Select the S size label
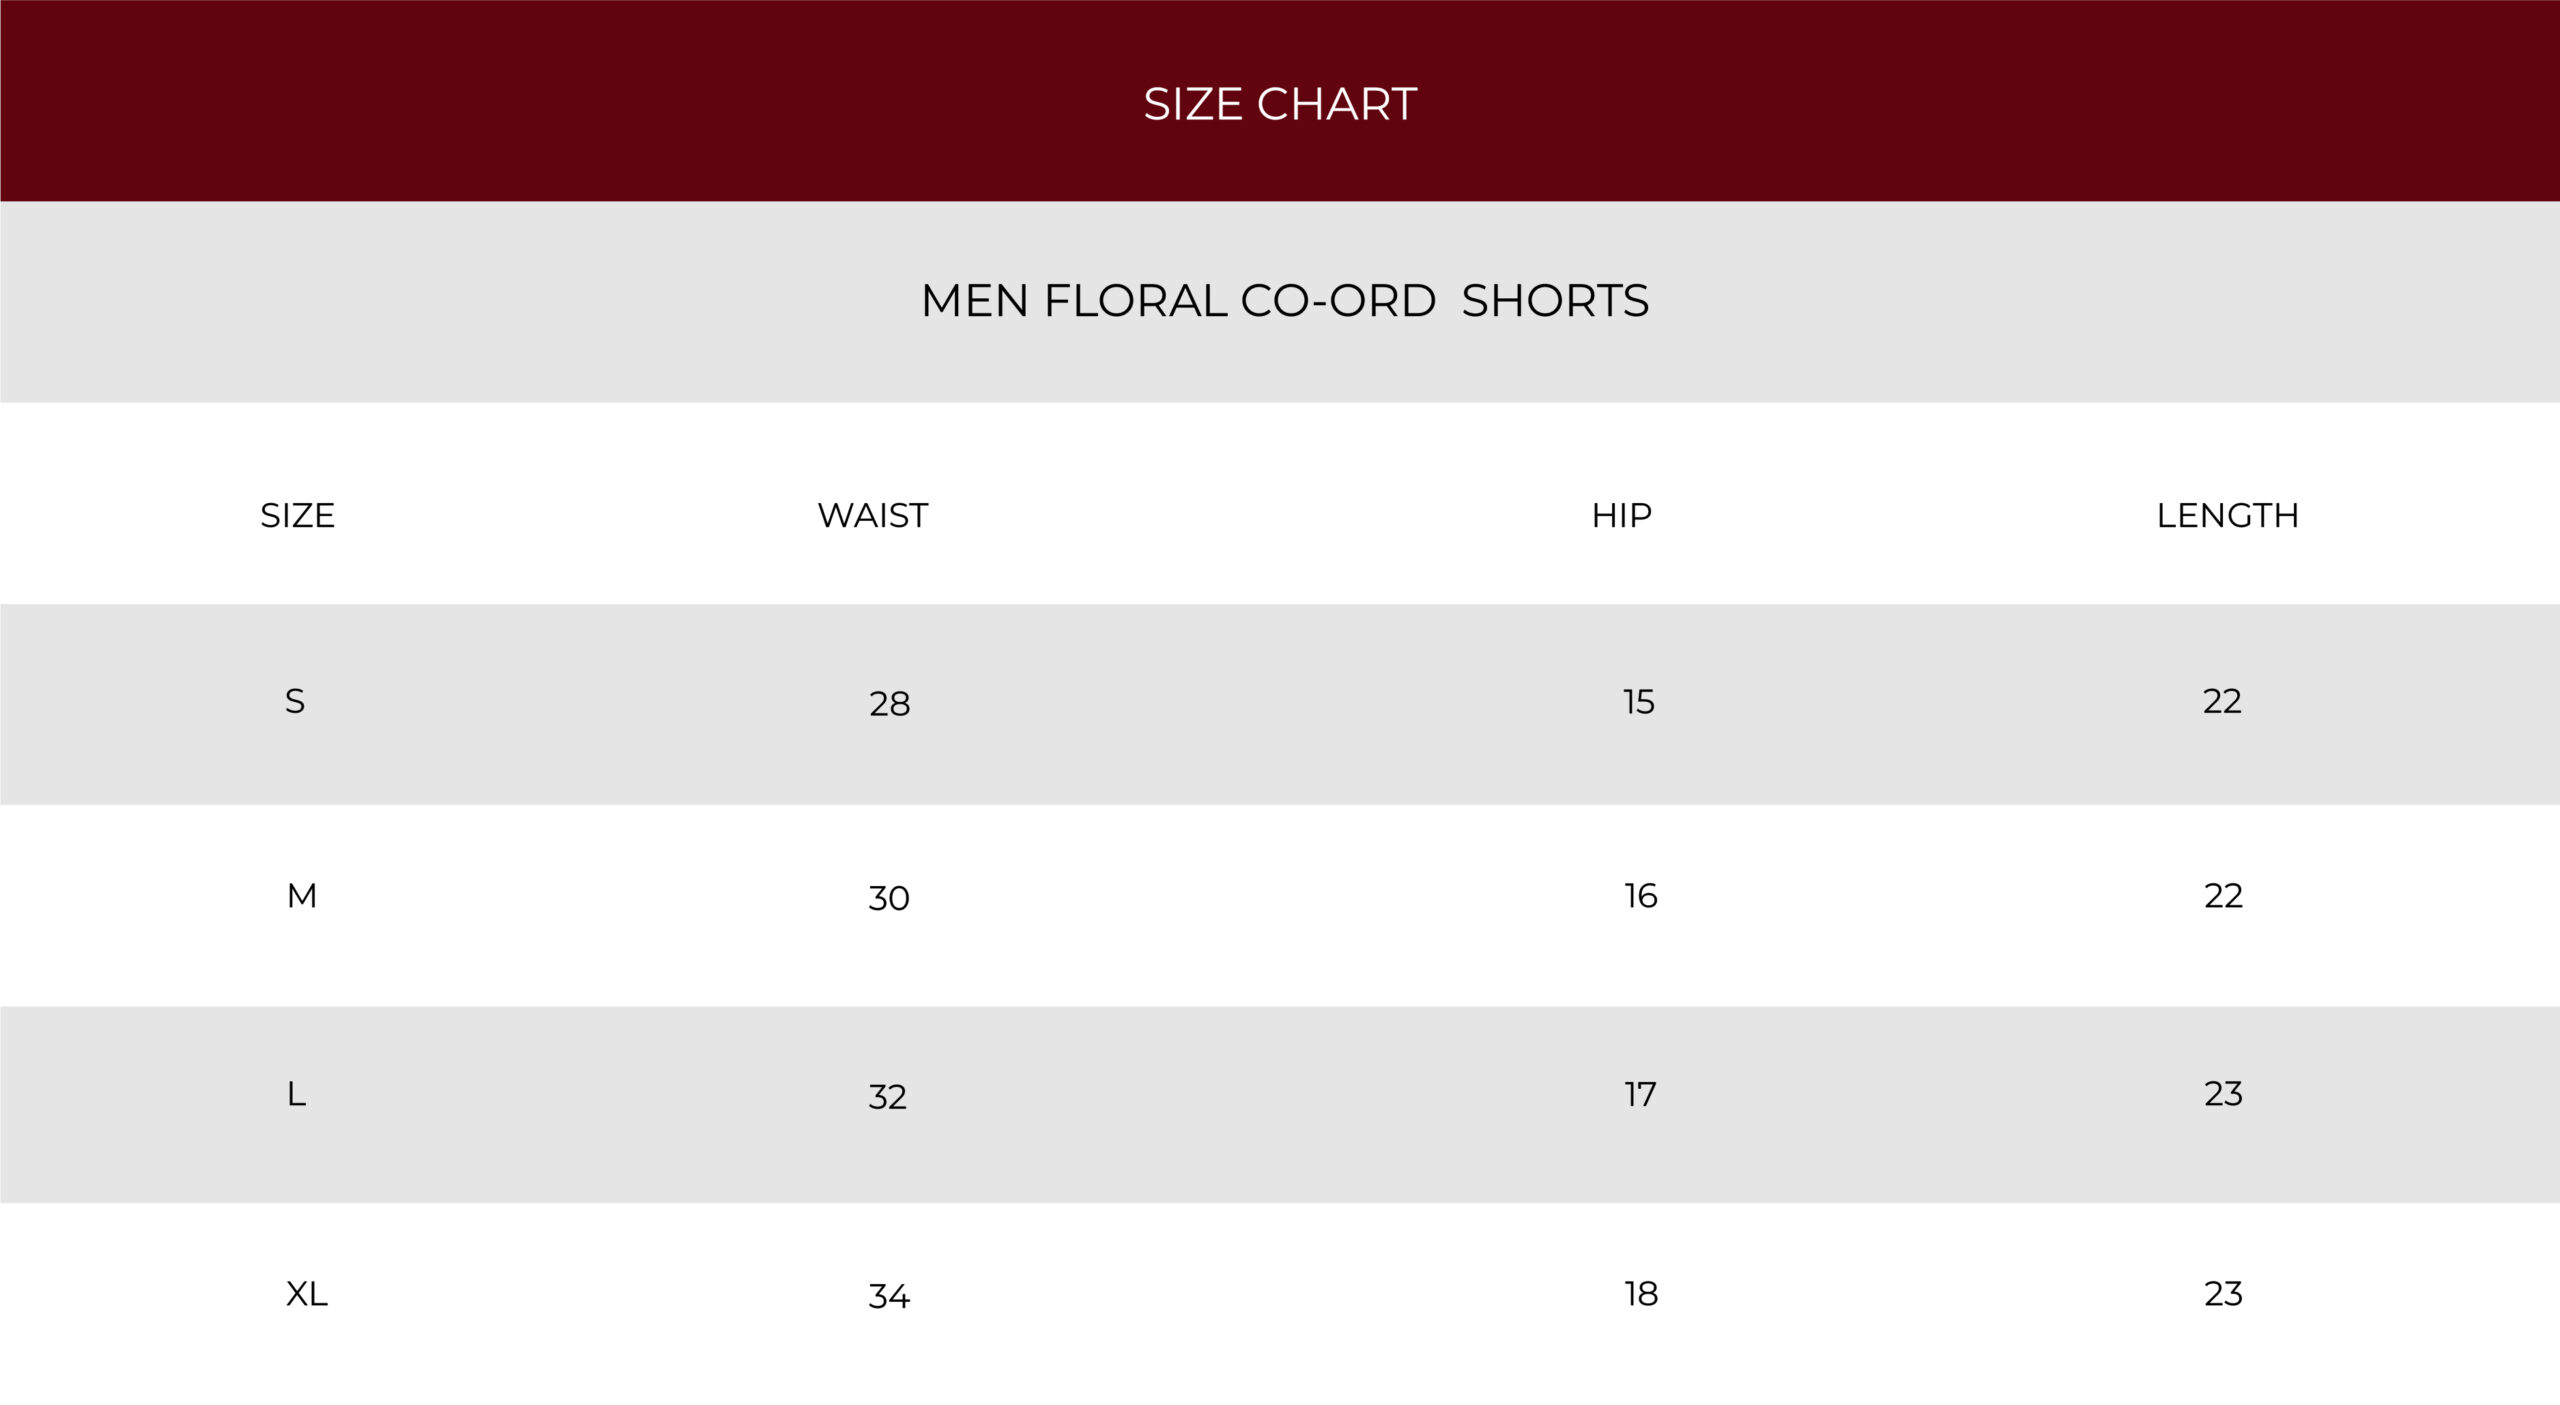Viewport: 2560px width, 1405px height. click(x=294, y=701)
